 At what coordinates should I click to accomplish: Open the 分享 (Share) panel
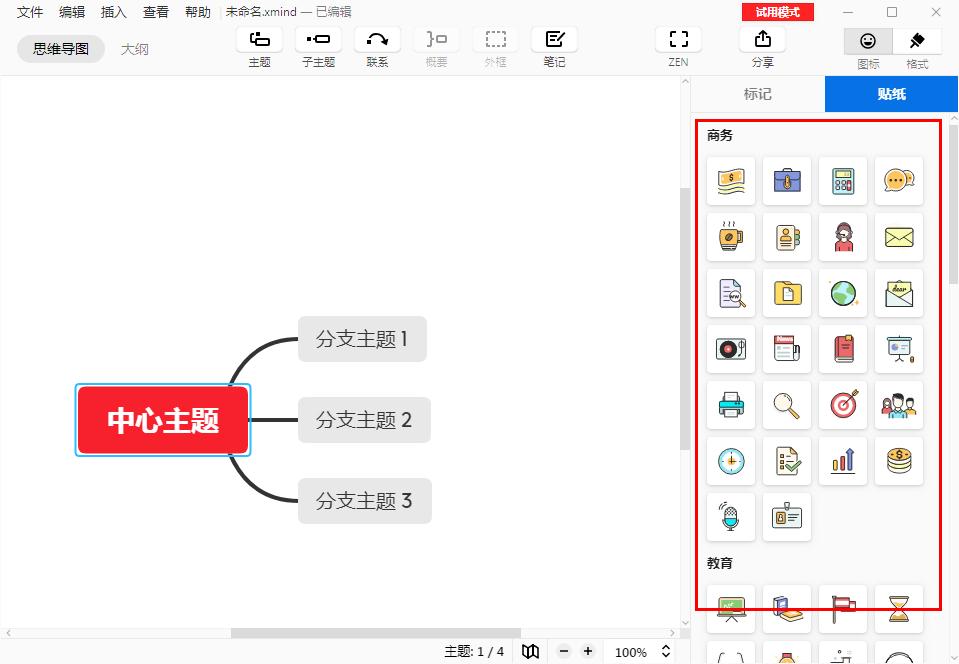click(762, 44)
